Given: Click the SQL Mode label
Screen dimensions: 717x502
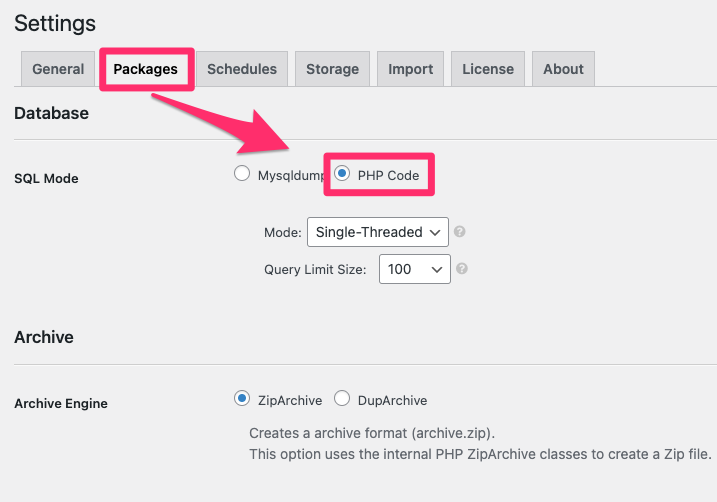Looking at the screenshot, I should (x=46, y=178).
